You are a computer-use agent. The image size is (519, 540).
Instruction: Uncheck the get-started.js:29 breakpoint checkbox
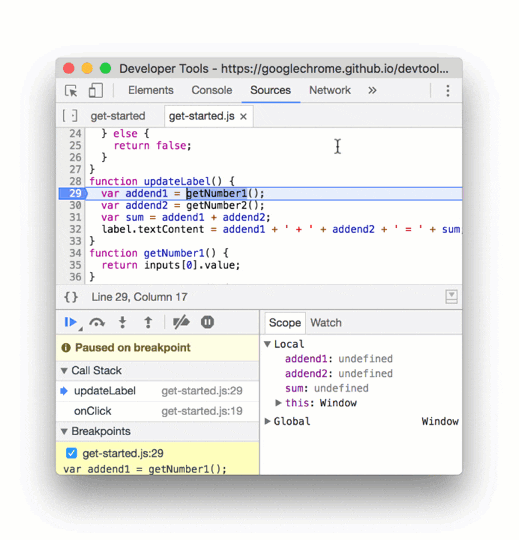coord(71,453)
